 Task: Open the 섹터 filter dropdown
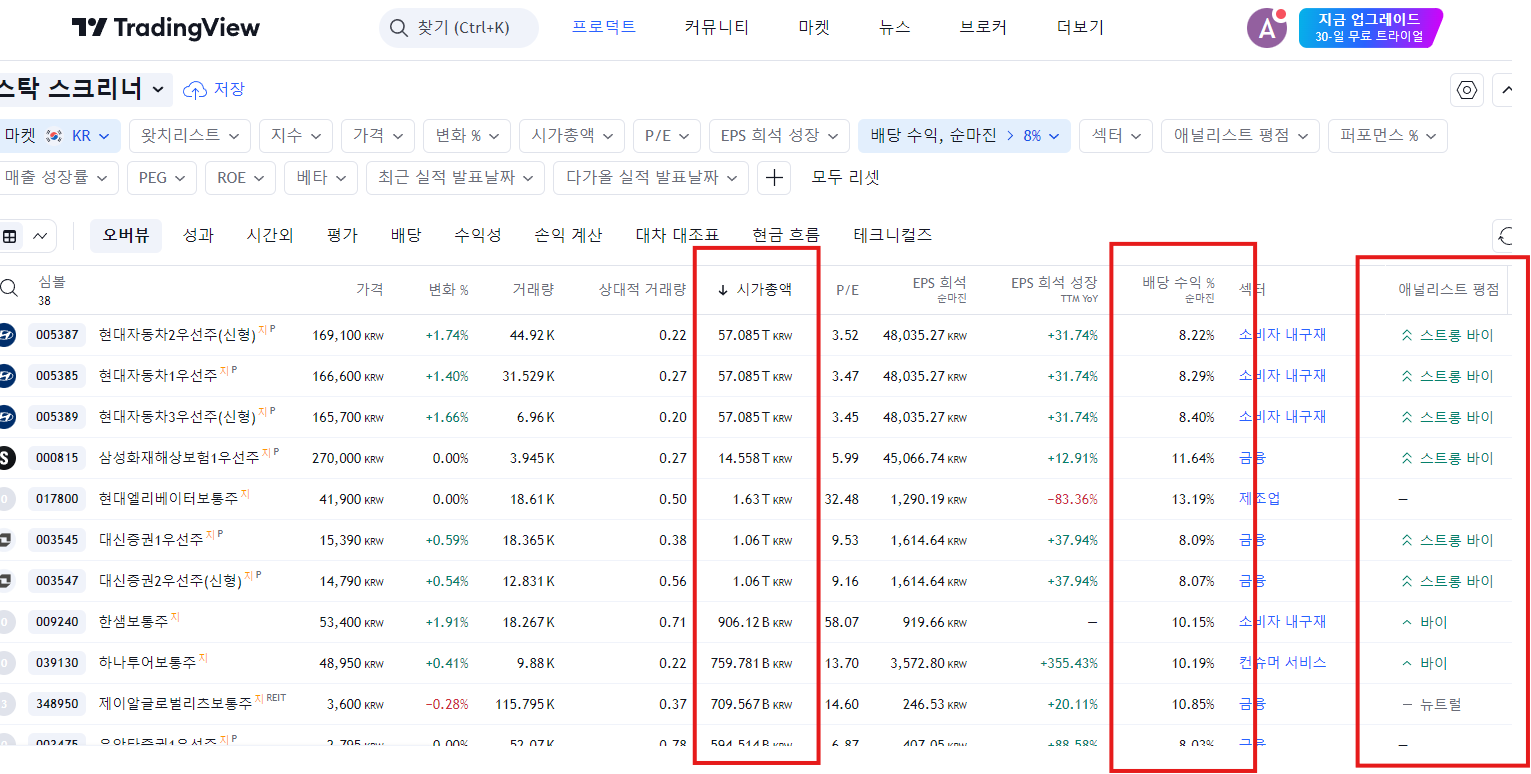pos(1116,136)
